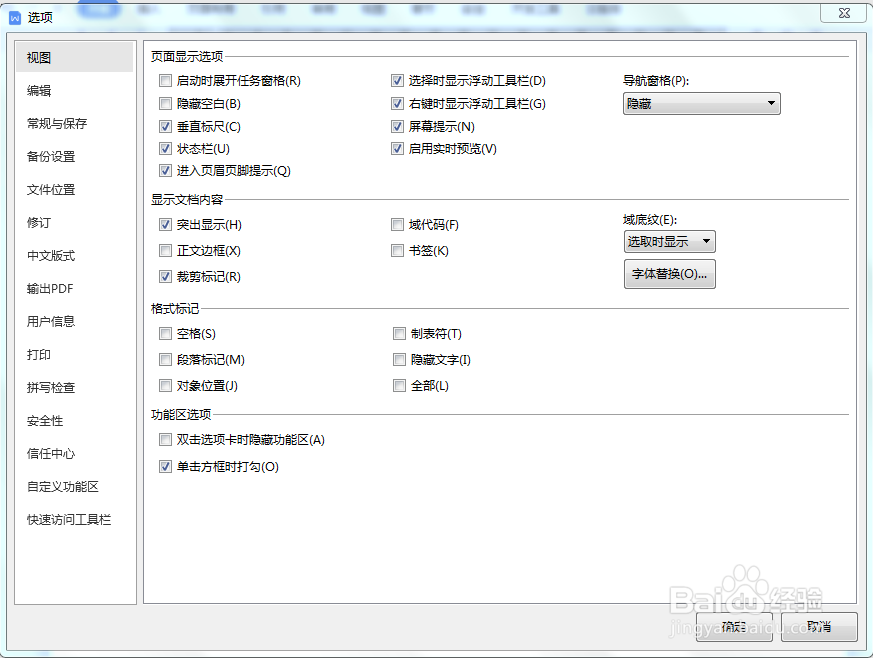Check the 空格 formatting mark option

pyautogui.click(x=166, y=333)
